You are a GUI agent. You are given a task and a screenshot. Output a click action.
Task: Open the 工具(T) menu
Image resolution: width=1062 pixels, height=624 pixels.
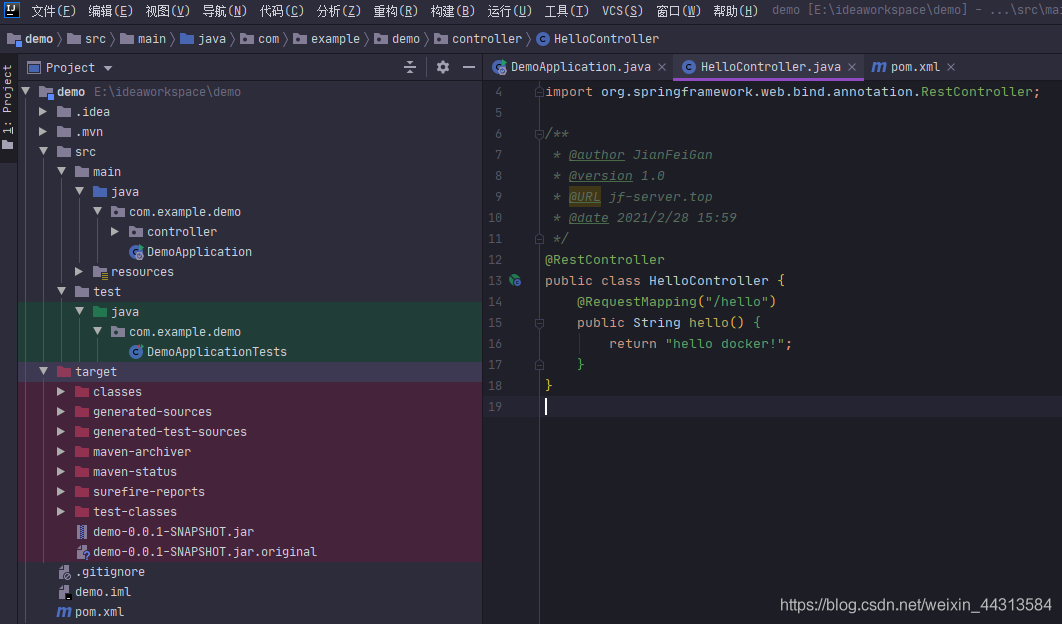pos(566,11)
